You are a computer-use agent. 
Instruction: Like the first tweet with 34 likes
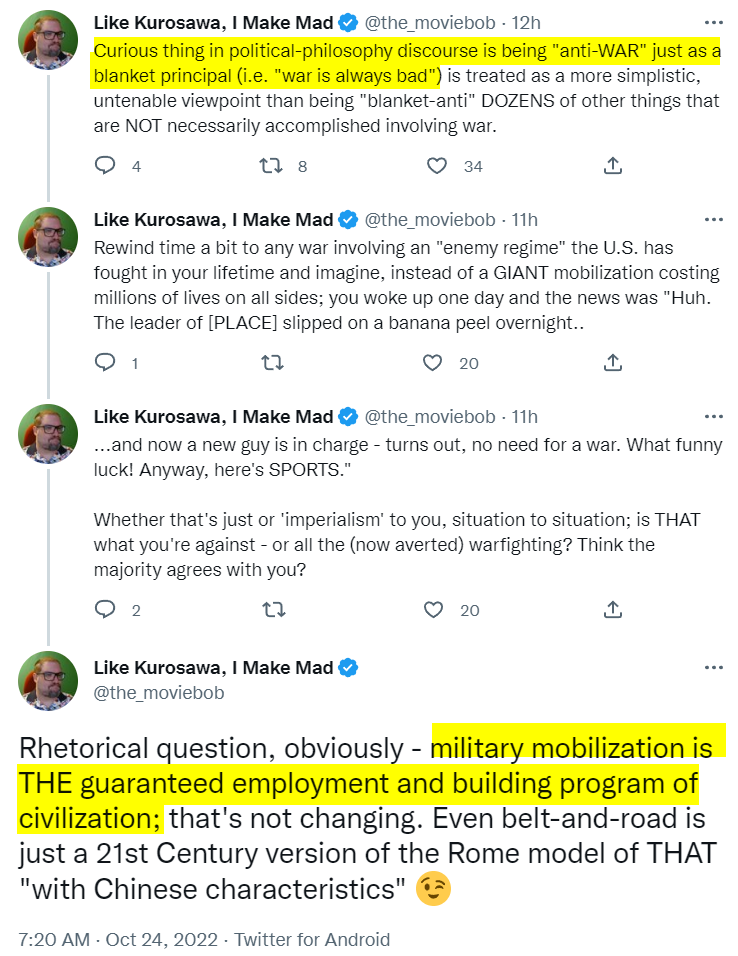click(434, 166)
